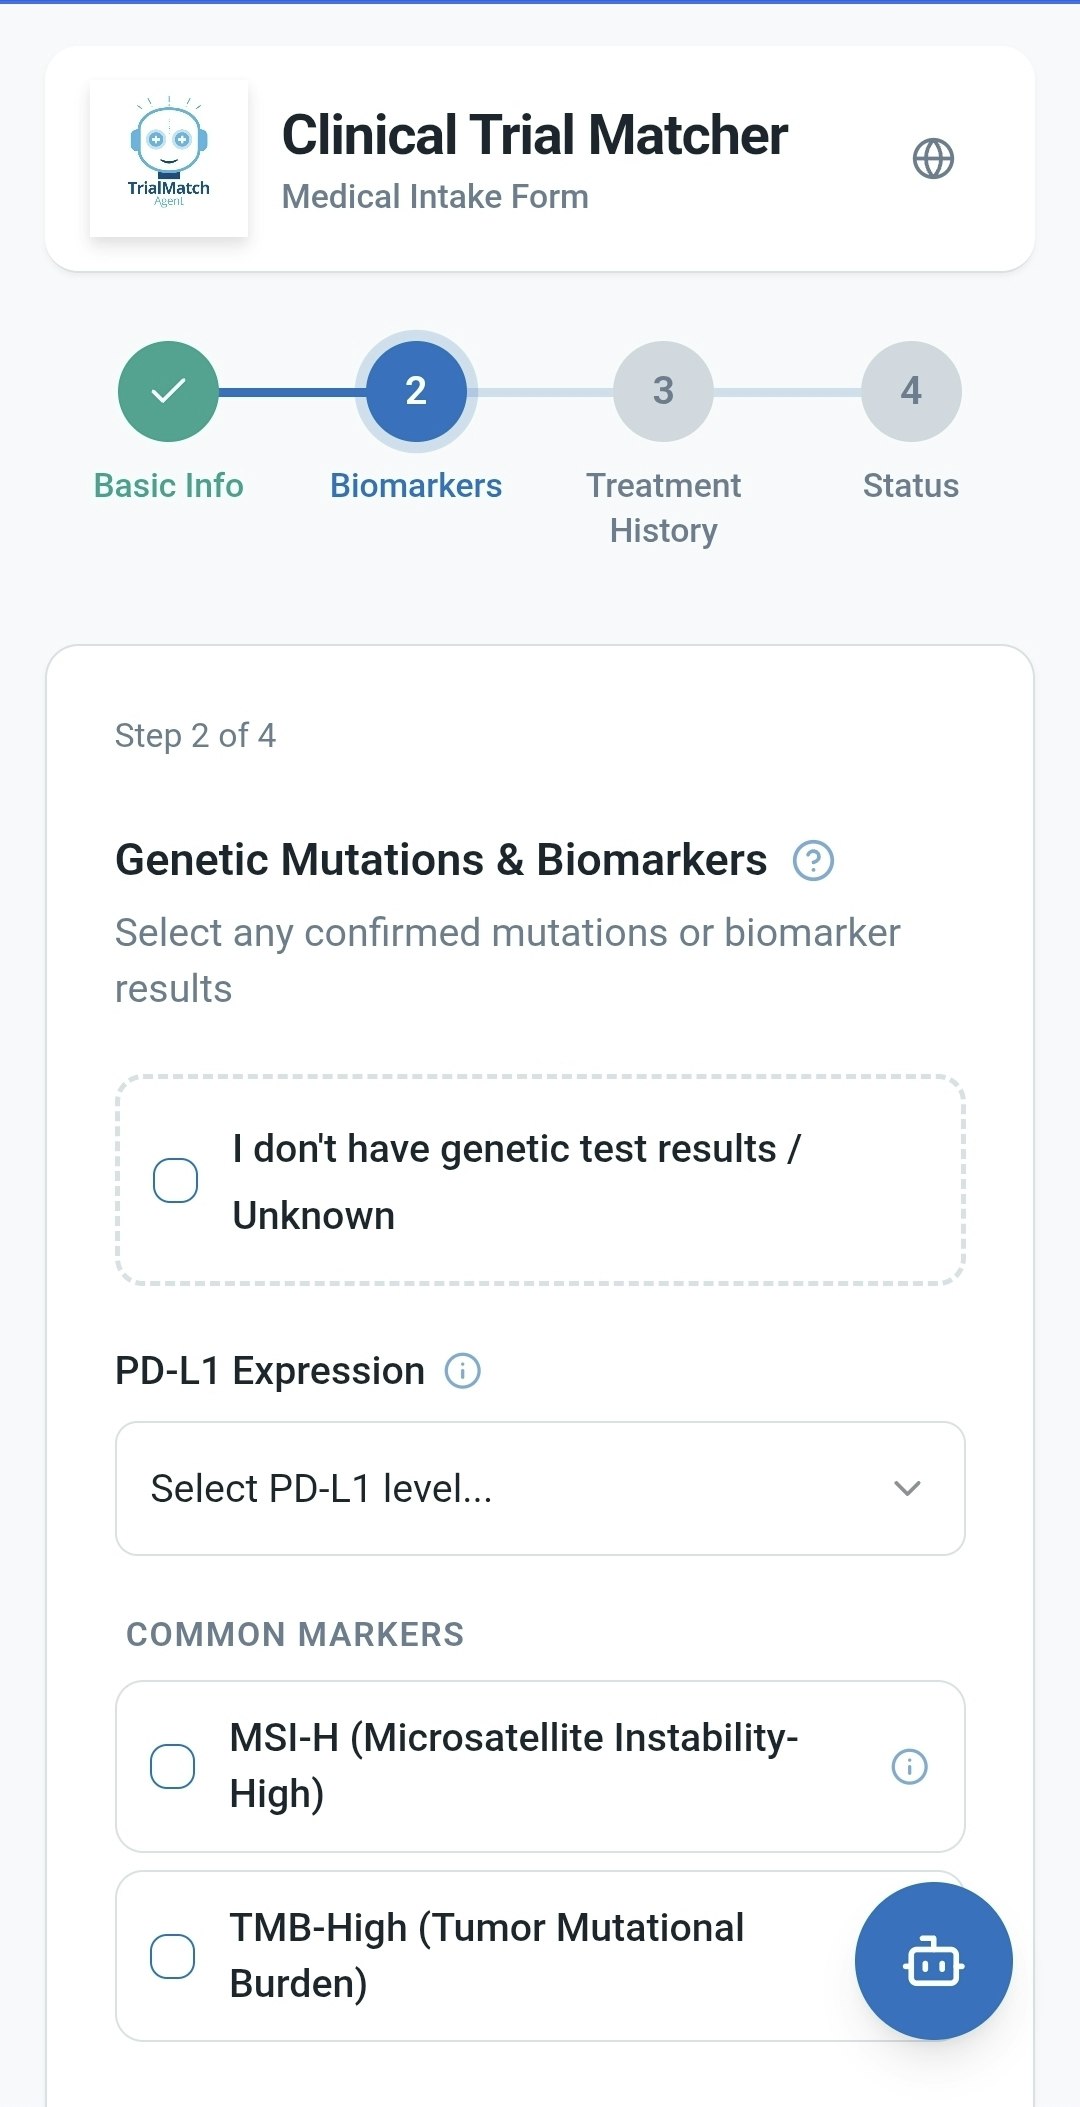
Task: Select the Treatment History step label
Action: coord(663,508)
